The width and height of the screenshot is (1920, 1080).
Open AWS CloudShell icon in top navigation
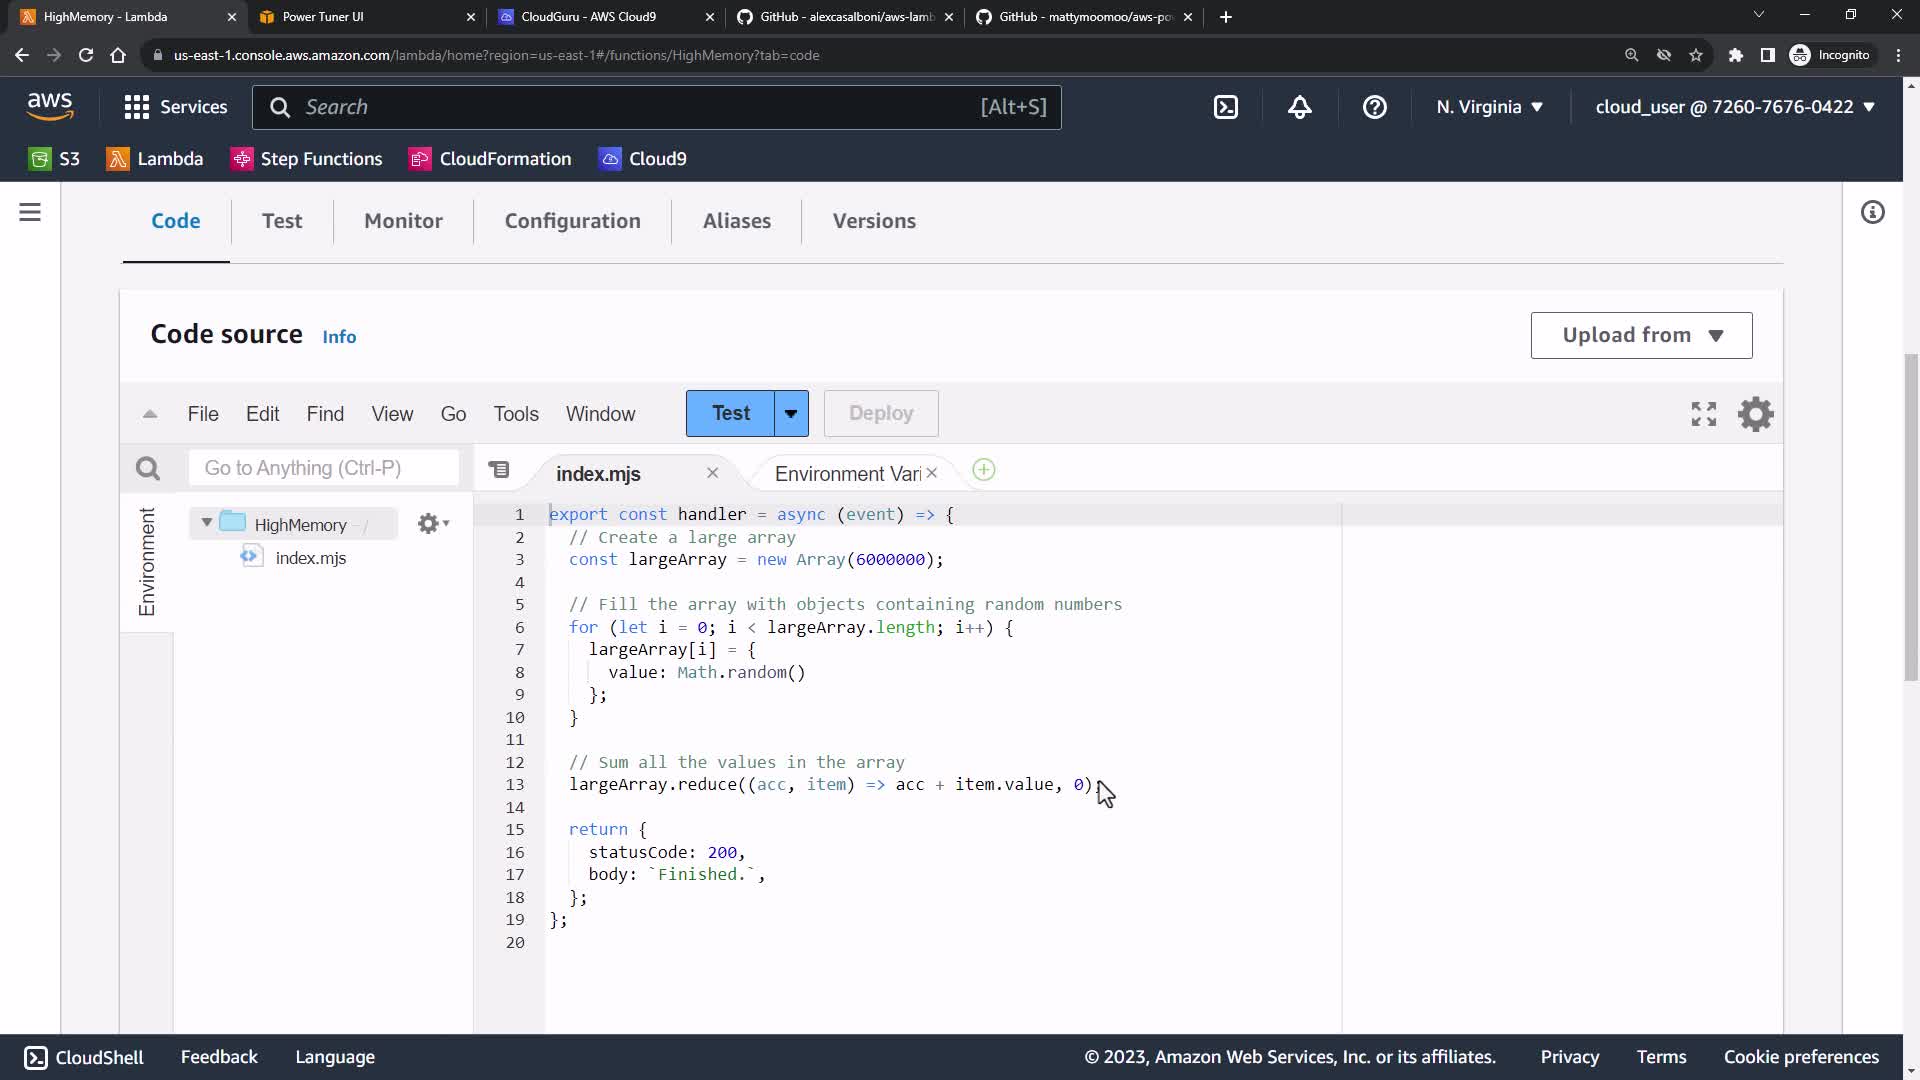pos(1226,107)
